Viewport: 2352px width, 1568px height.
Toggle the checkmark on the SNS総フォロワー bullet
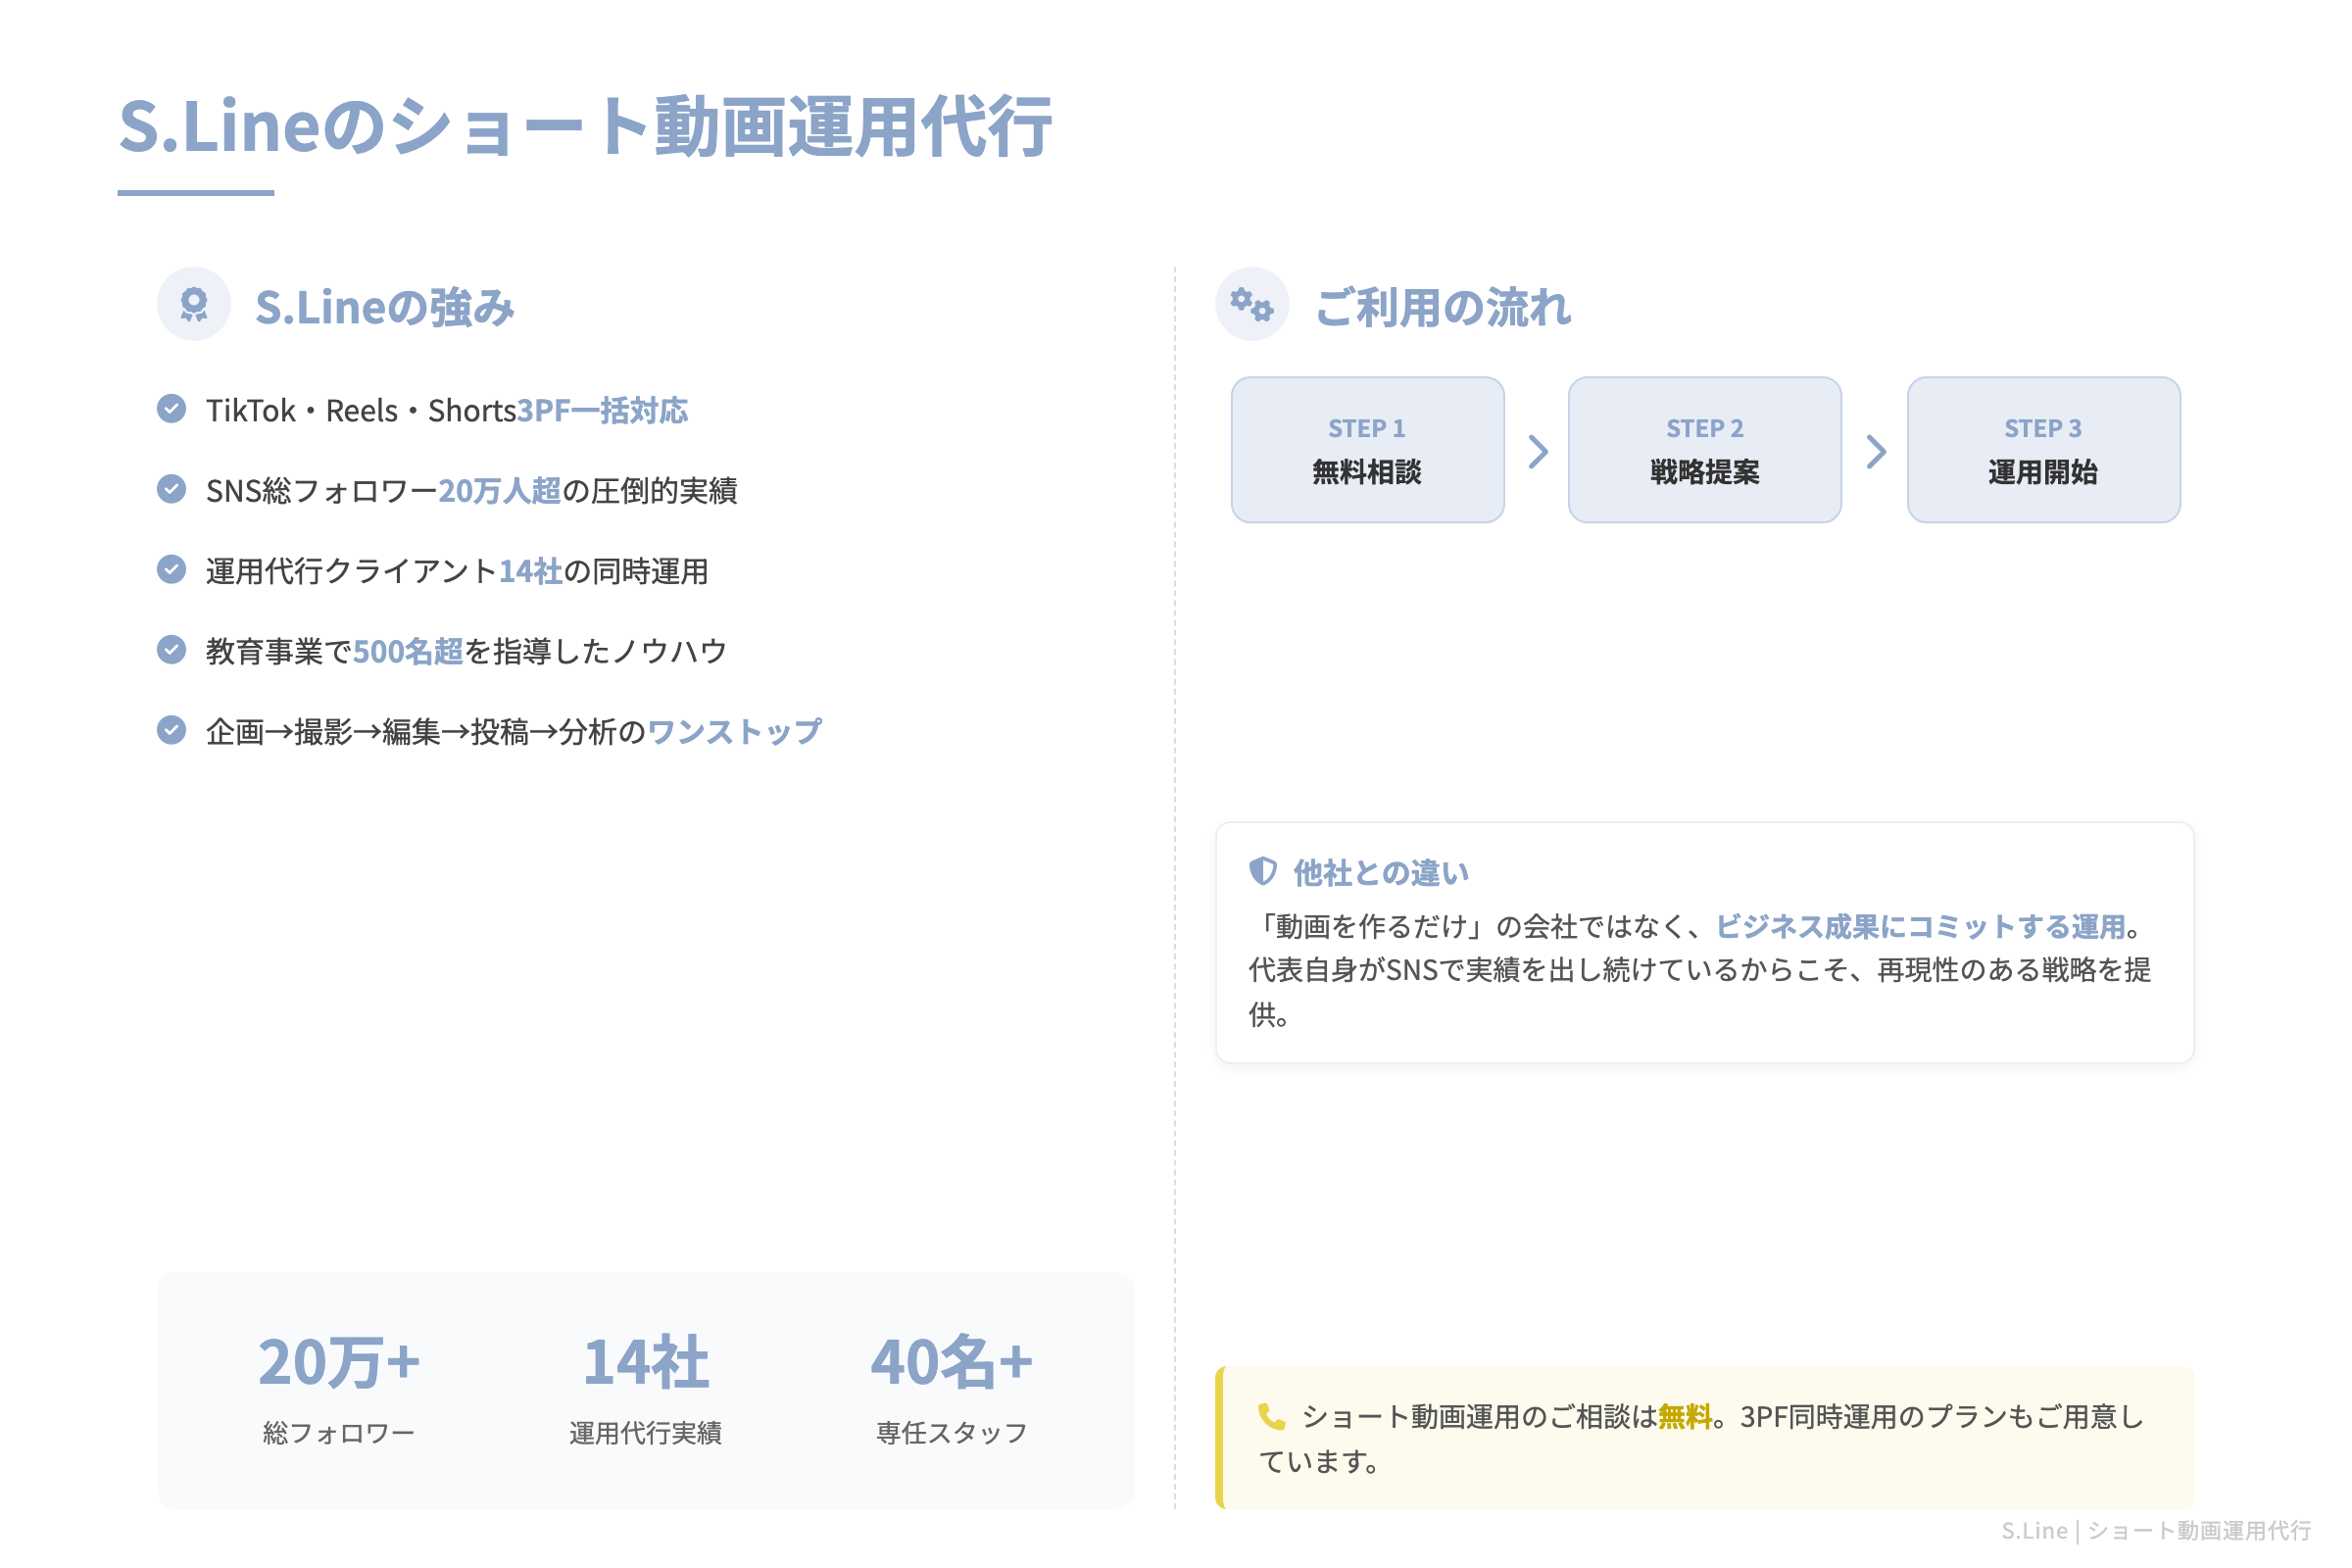172,489
